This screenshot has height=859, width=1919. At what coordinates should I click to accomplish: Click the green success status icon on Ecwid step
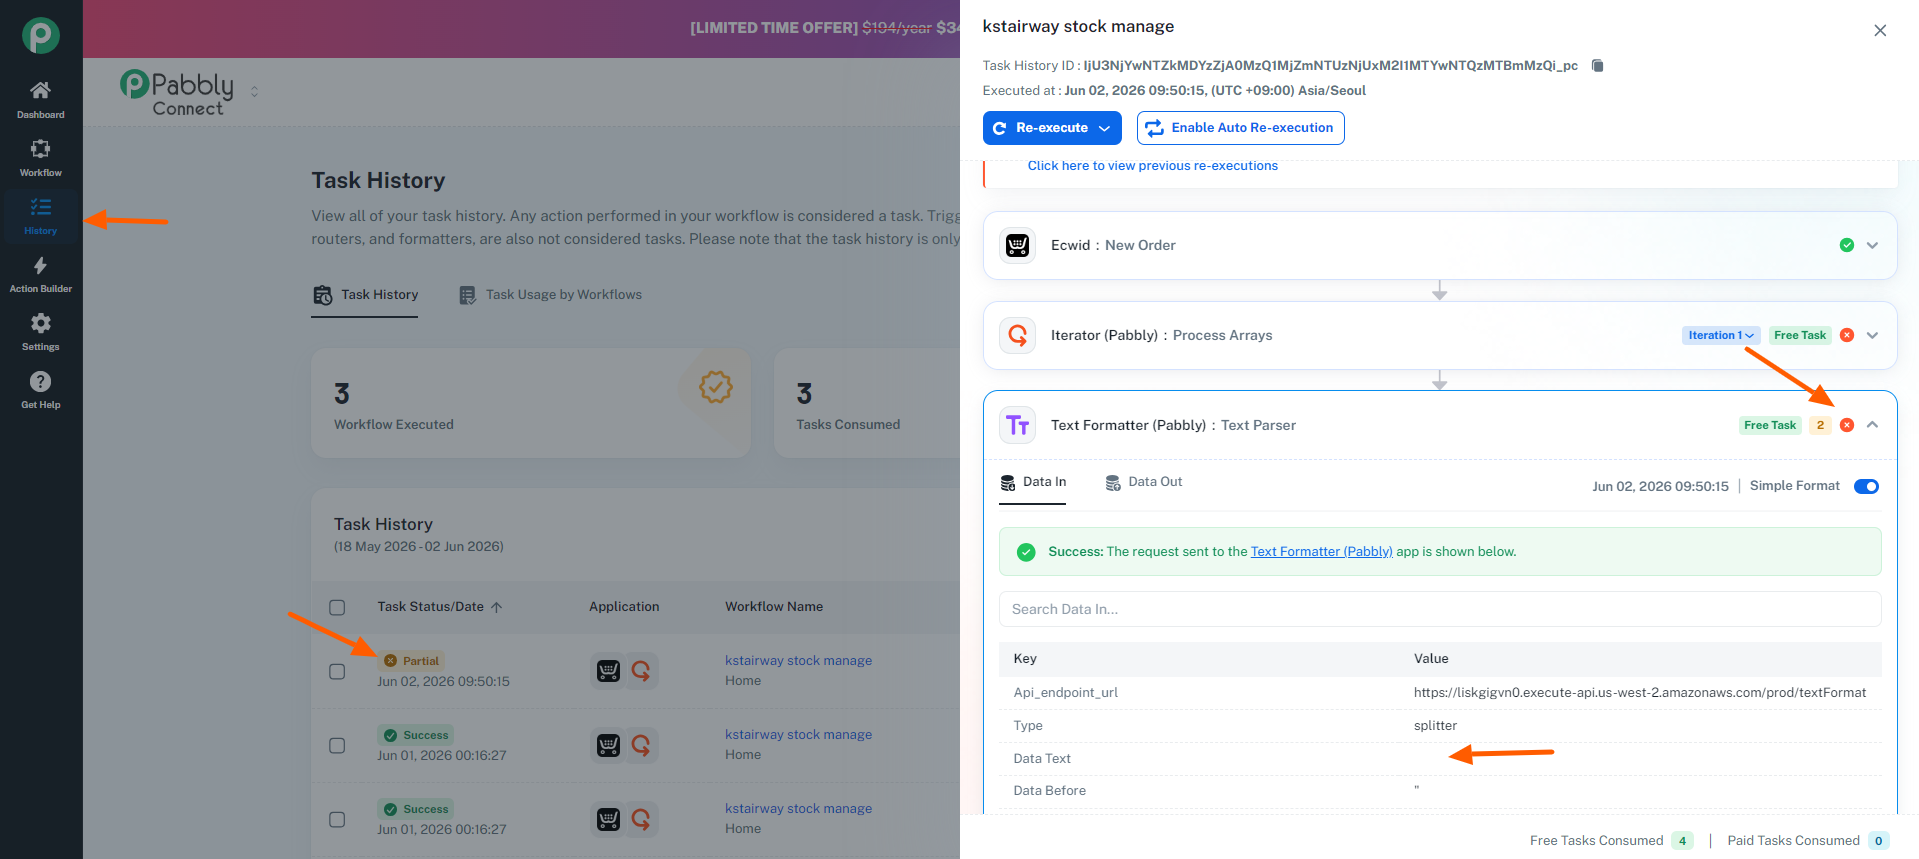(1847, 245)
